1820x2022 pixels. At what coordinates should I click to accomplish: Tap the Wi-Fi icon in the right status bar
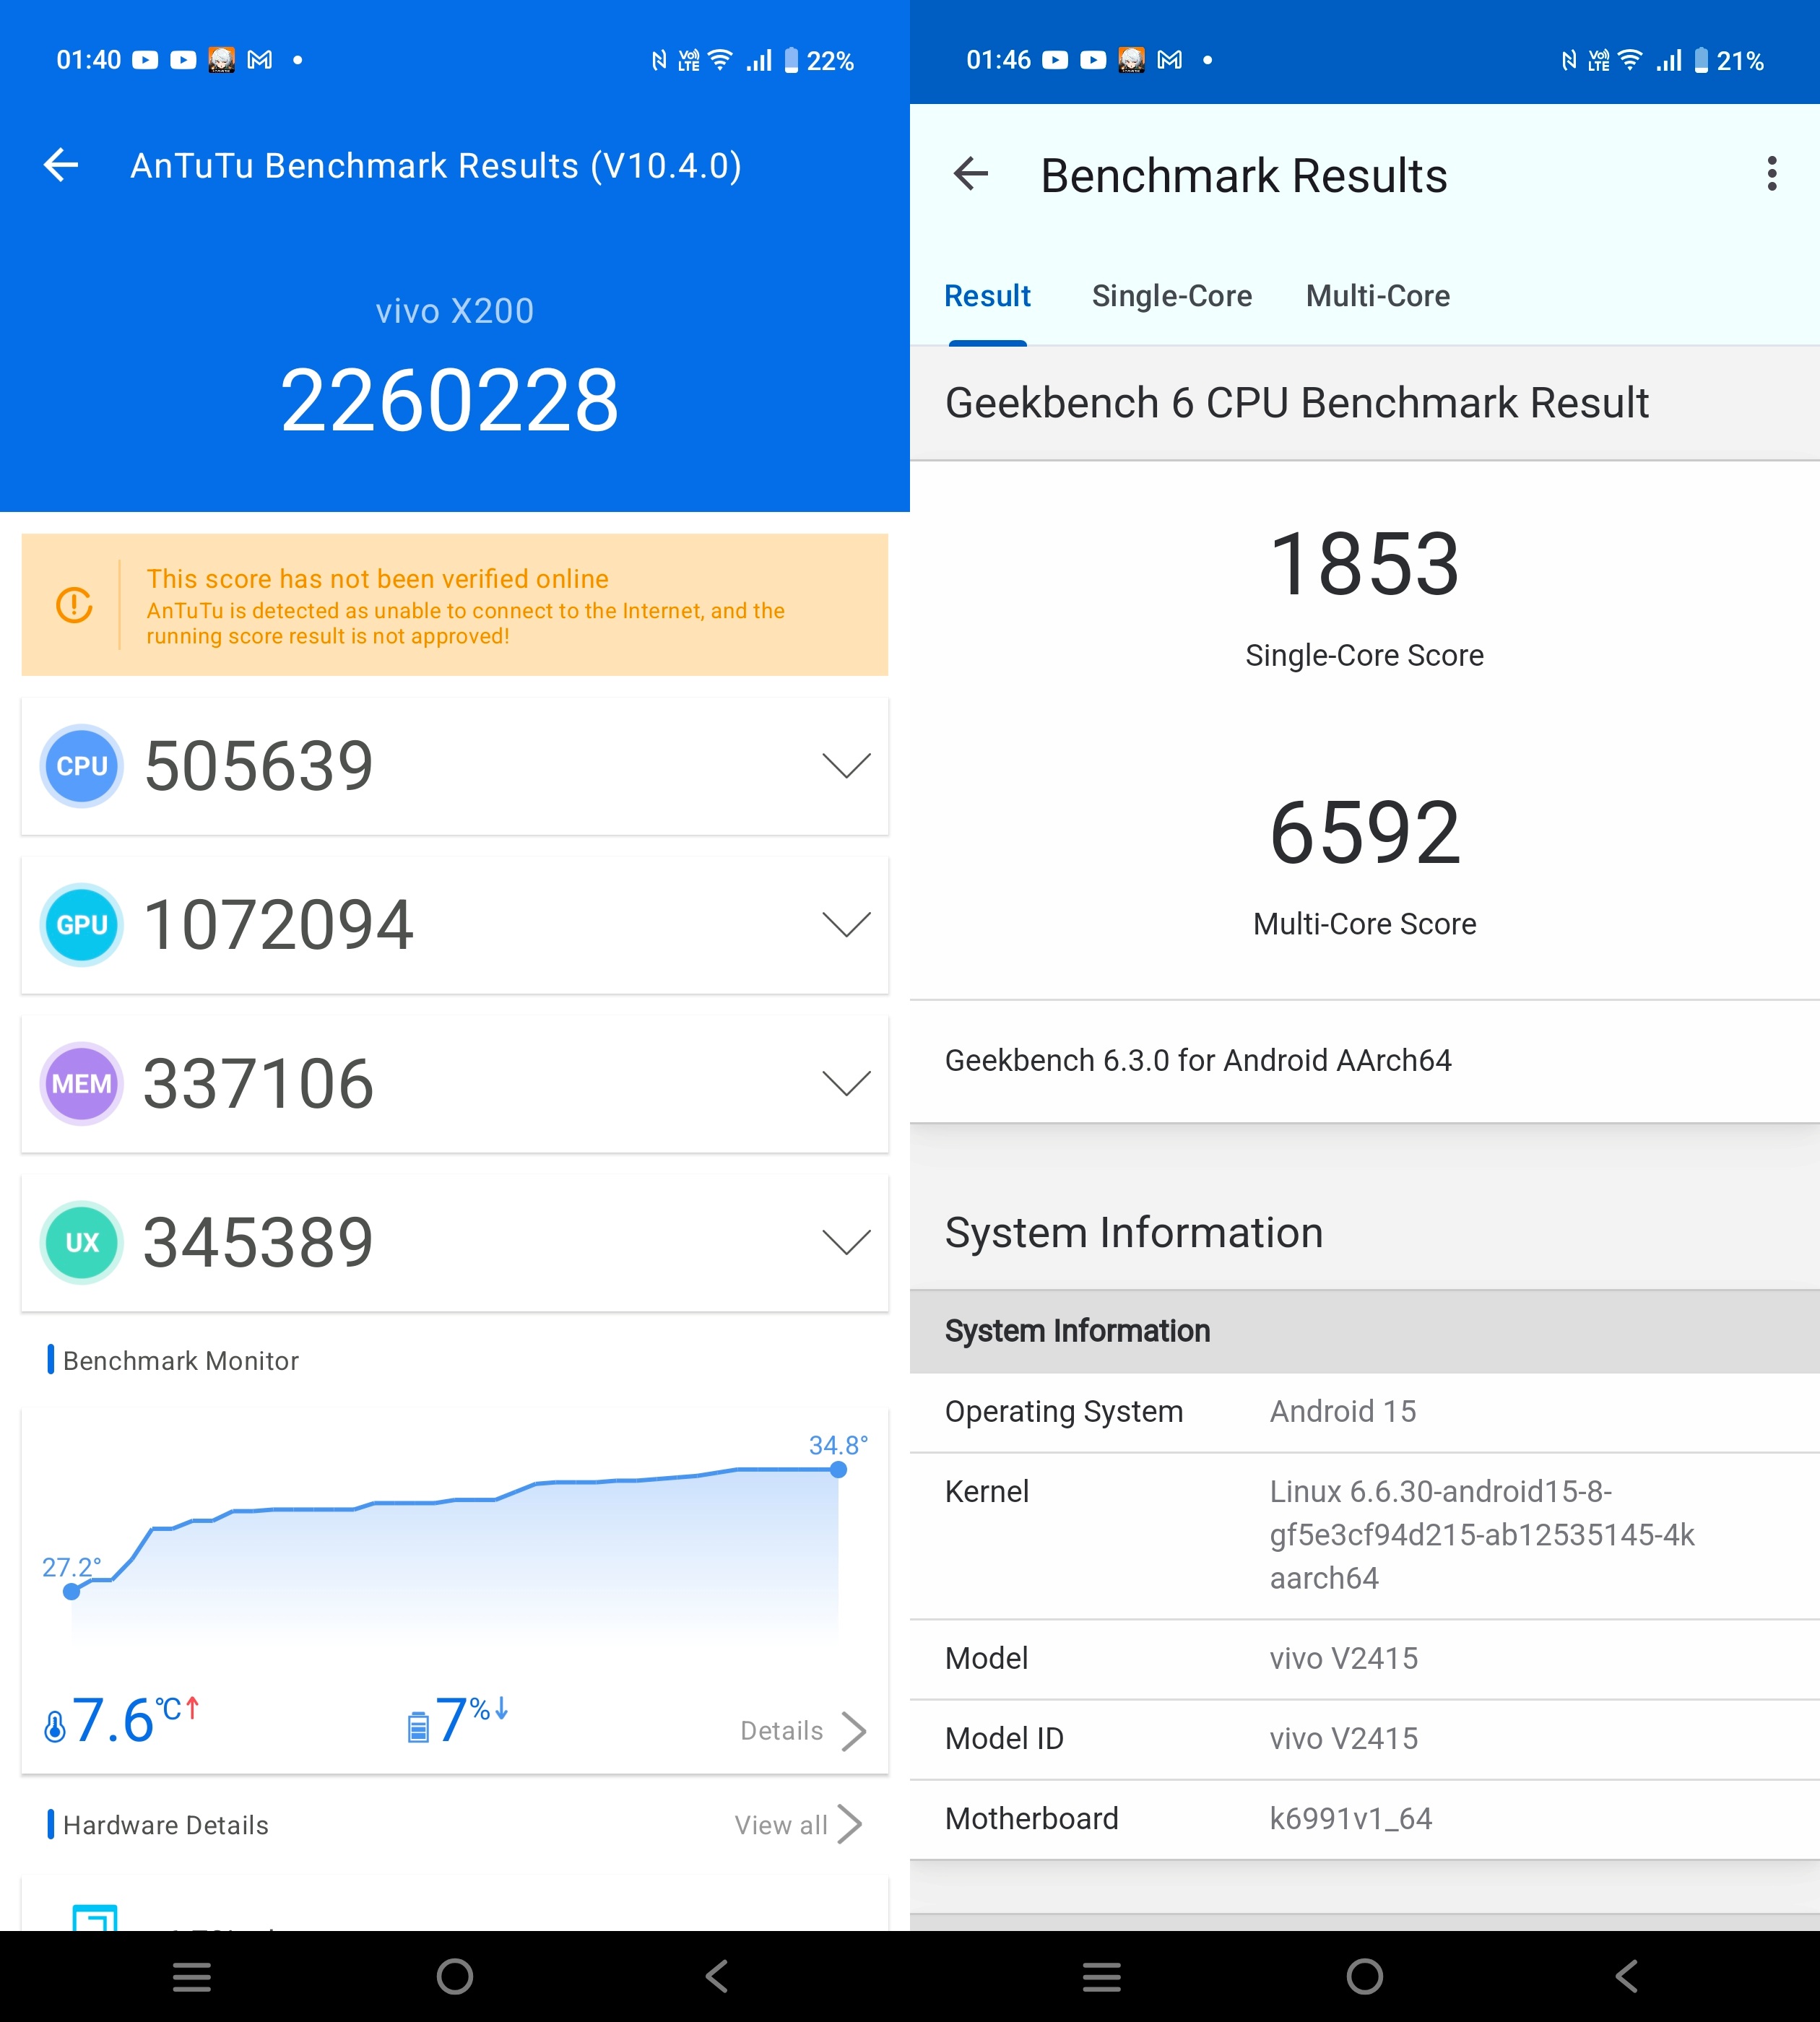click(1630, 60)
